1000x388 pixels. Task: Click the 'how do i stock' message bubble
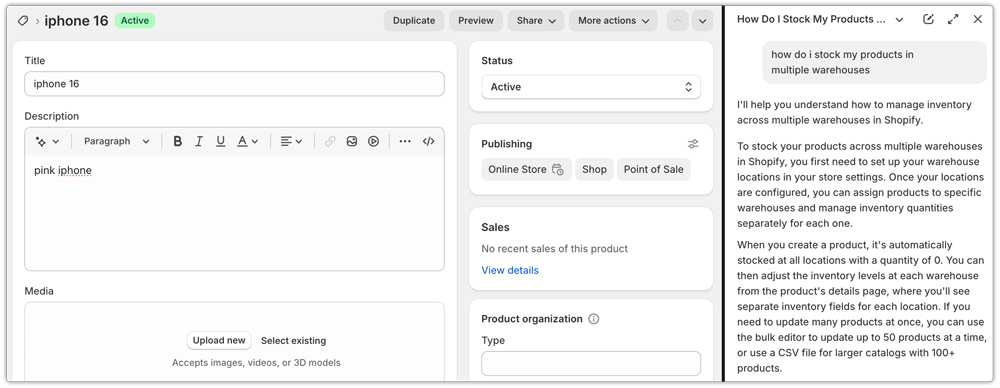click(x=874, y=62)
